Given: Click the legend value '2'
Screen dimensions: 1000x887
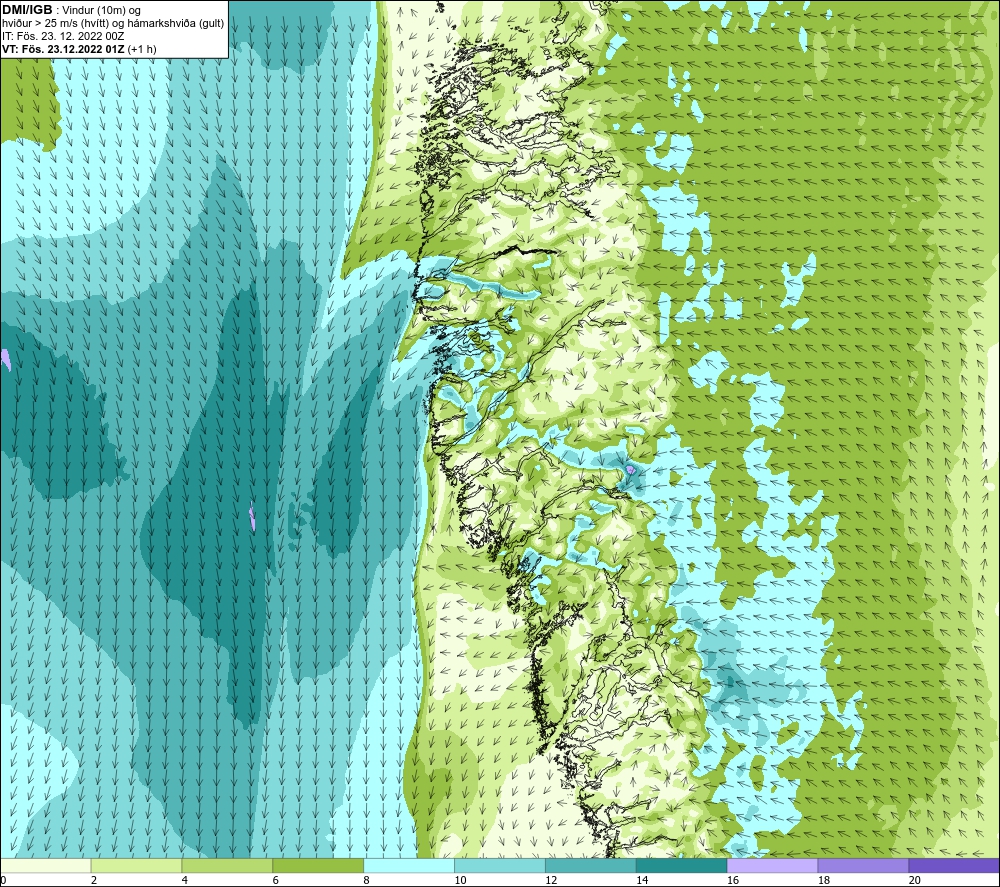Looking at the screenshot, I should tap(94, 881).
